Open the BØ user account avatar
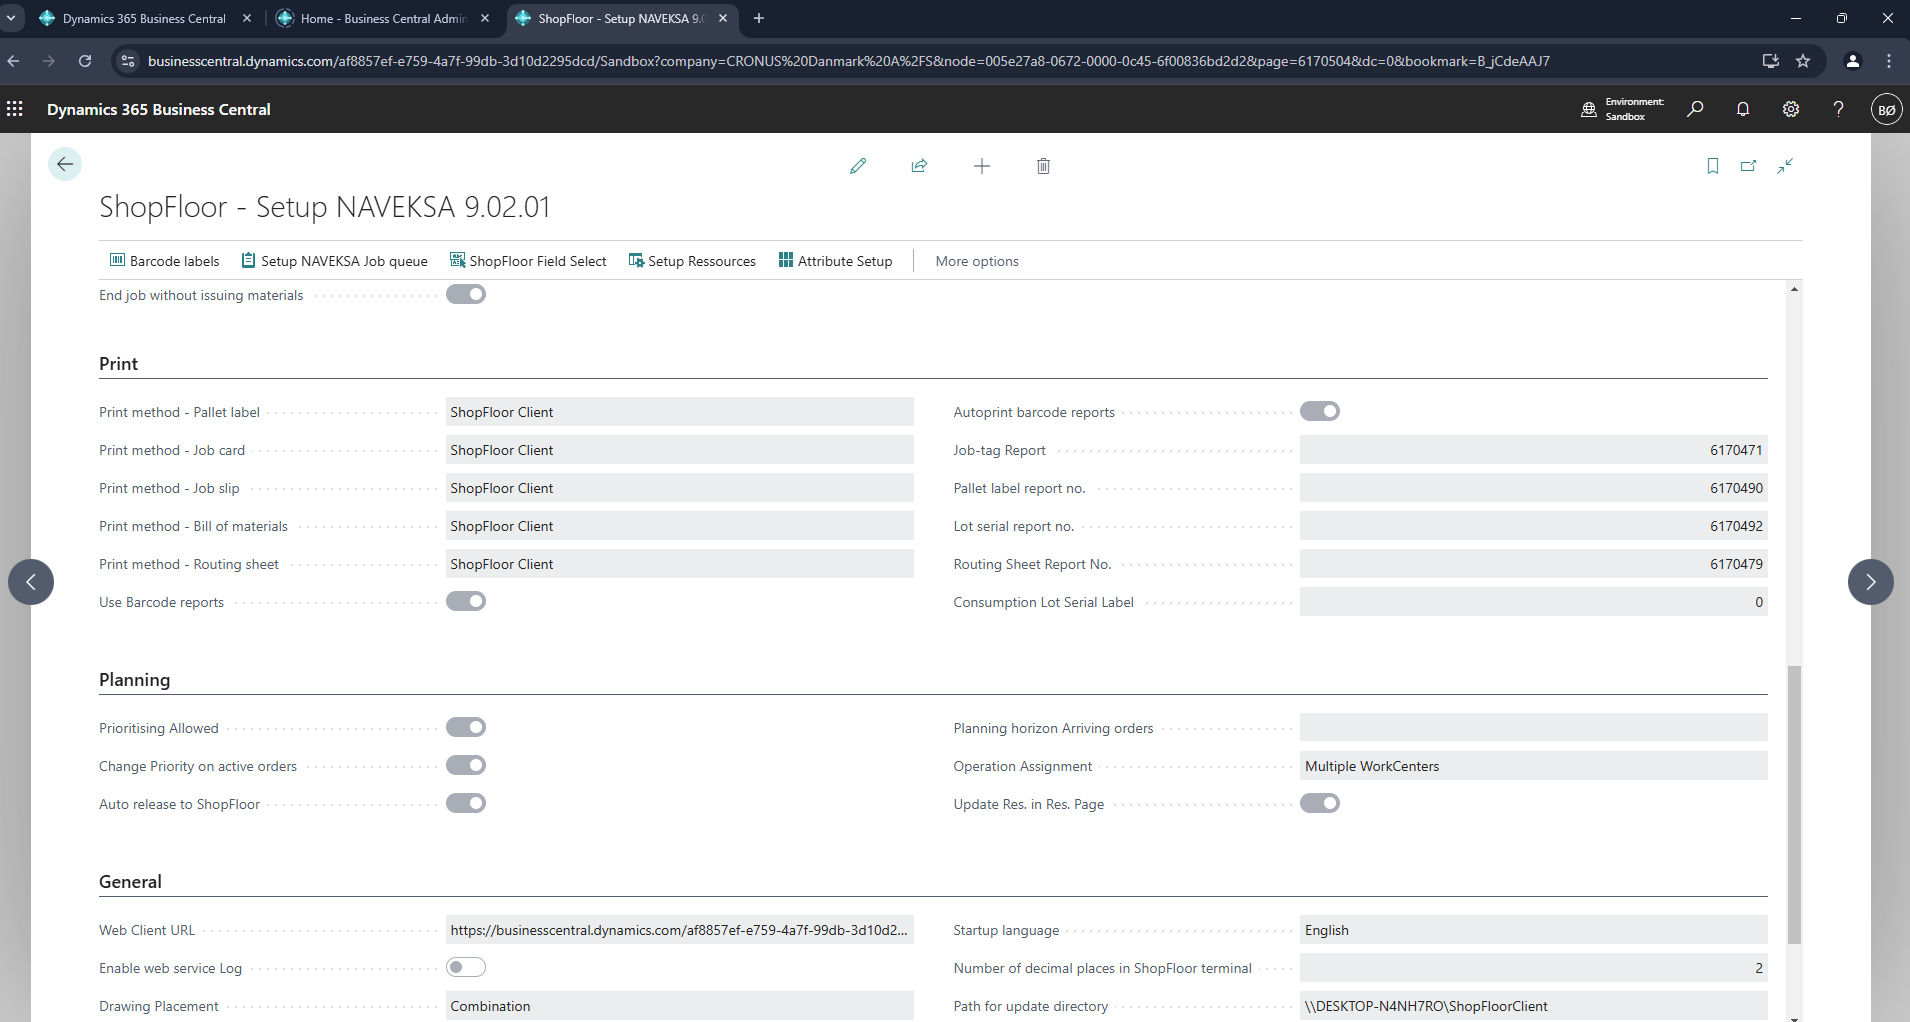Image resolution: width=1910 pixels, height=1022 pixels. (x=1886, y=110)
